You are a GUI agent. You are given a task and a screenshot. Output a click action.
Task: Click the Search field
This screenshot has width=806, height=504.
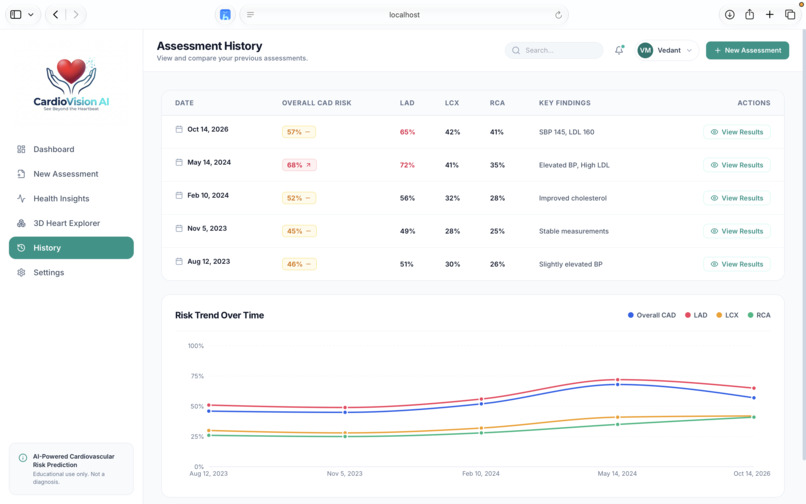(x=554, y=50)
